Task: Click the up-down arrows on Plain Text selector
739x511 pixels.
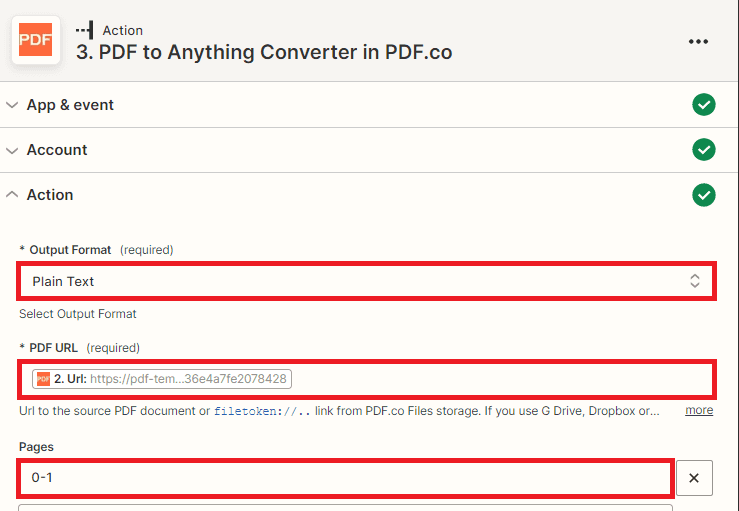Action: click(x=695, y=281)
